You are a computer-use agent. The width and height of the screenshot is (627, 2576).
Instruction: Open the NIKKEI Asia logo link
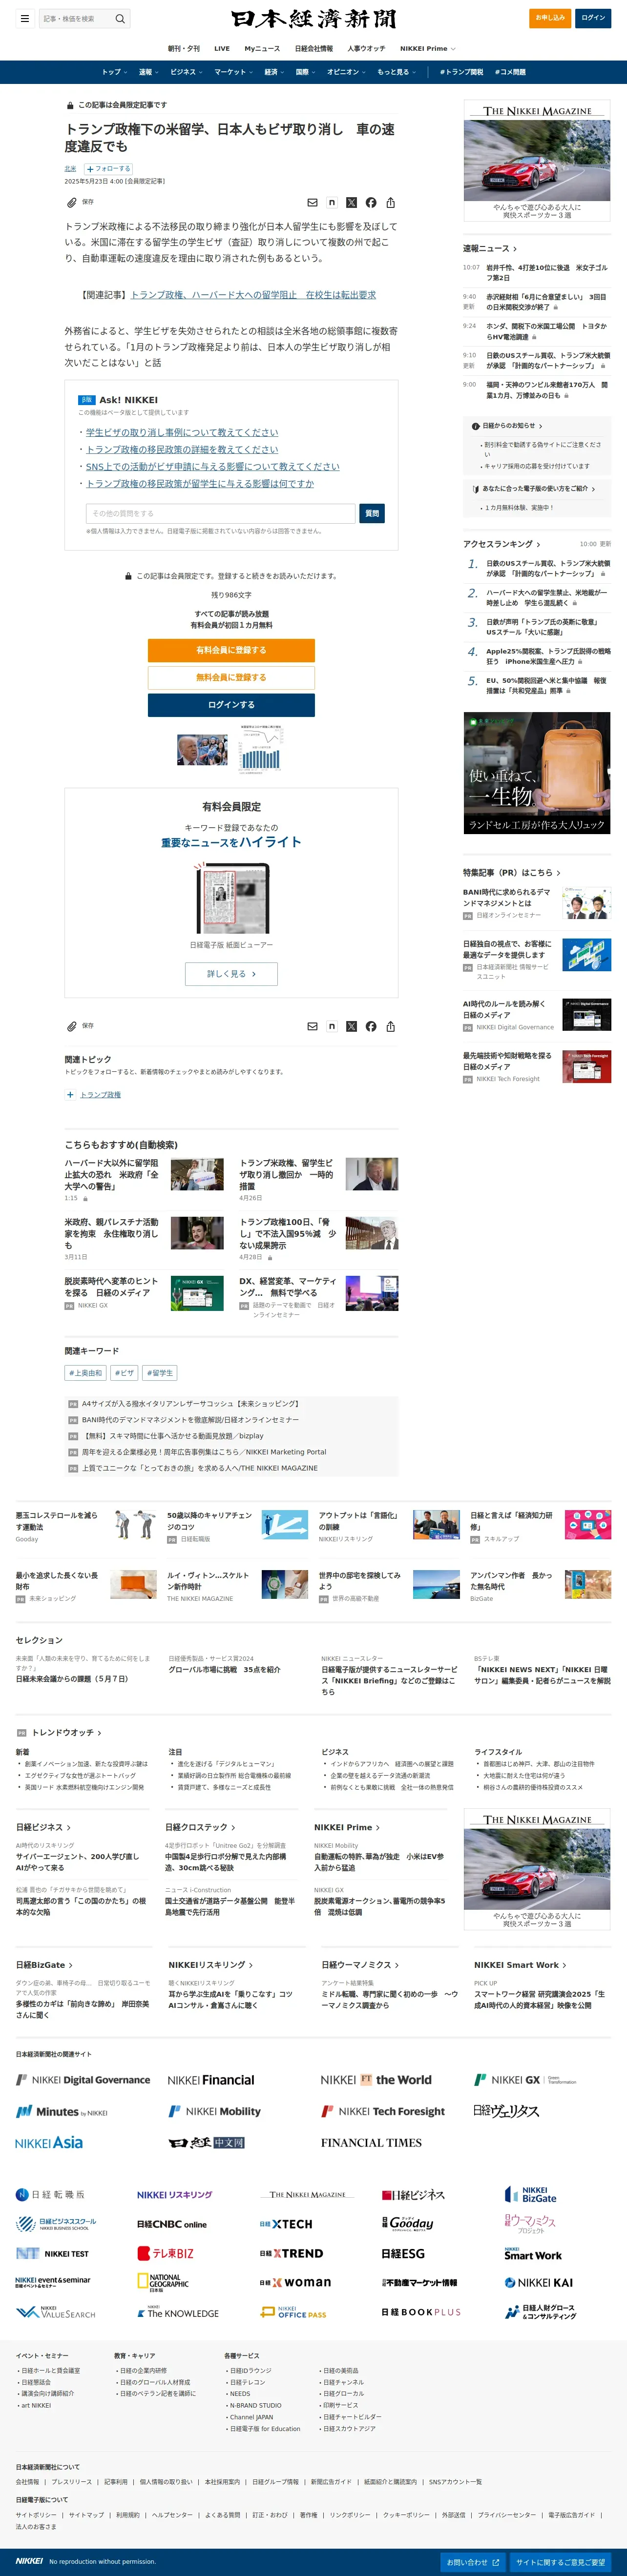[49, 2142]
